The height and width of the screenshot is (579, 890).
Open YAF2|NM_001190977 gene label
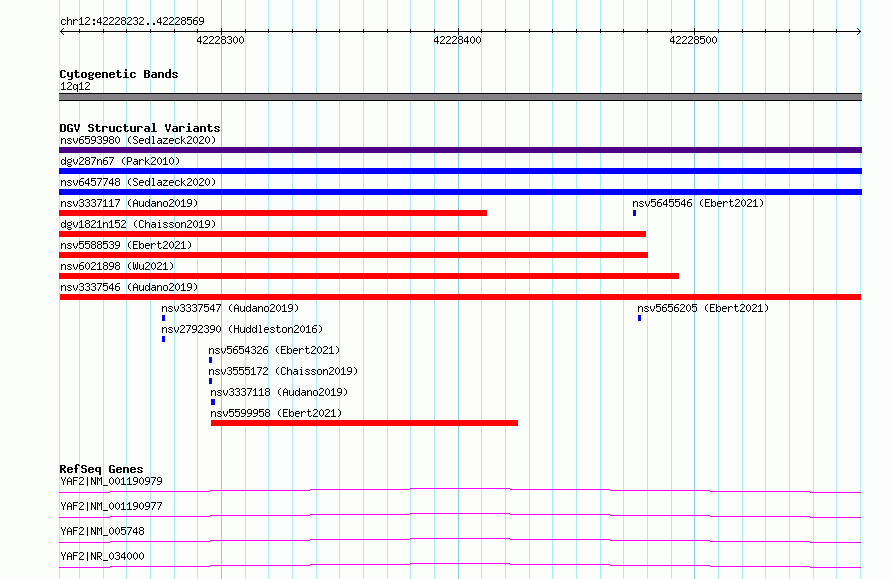click(111, 506)
